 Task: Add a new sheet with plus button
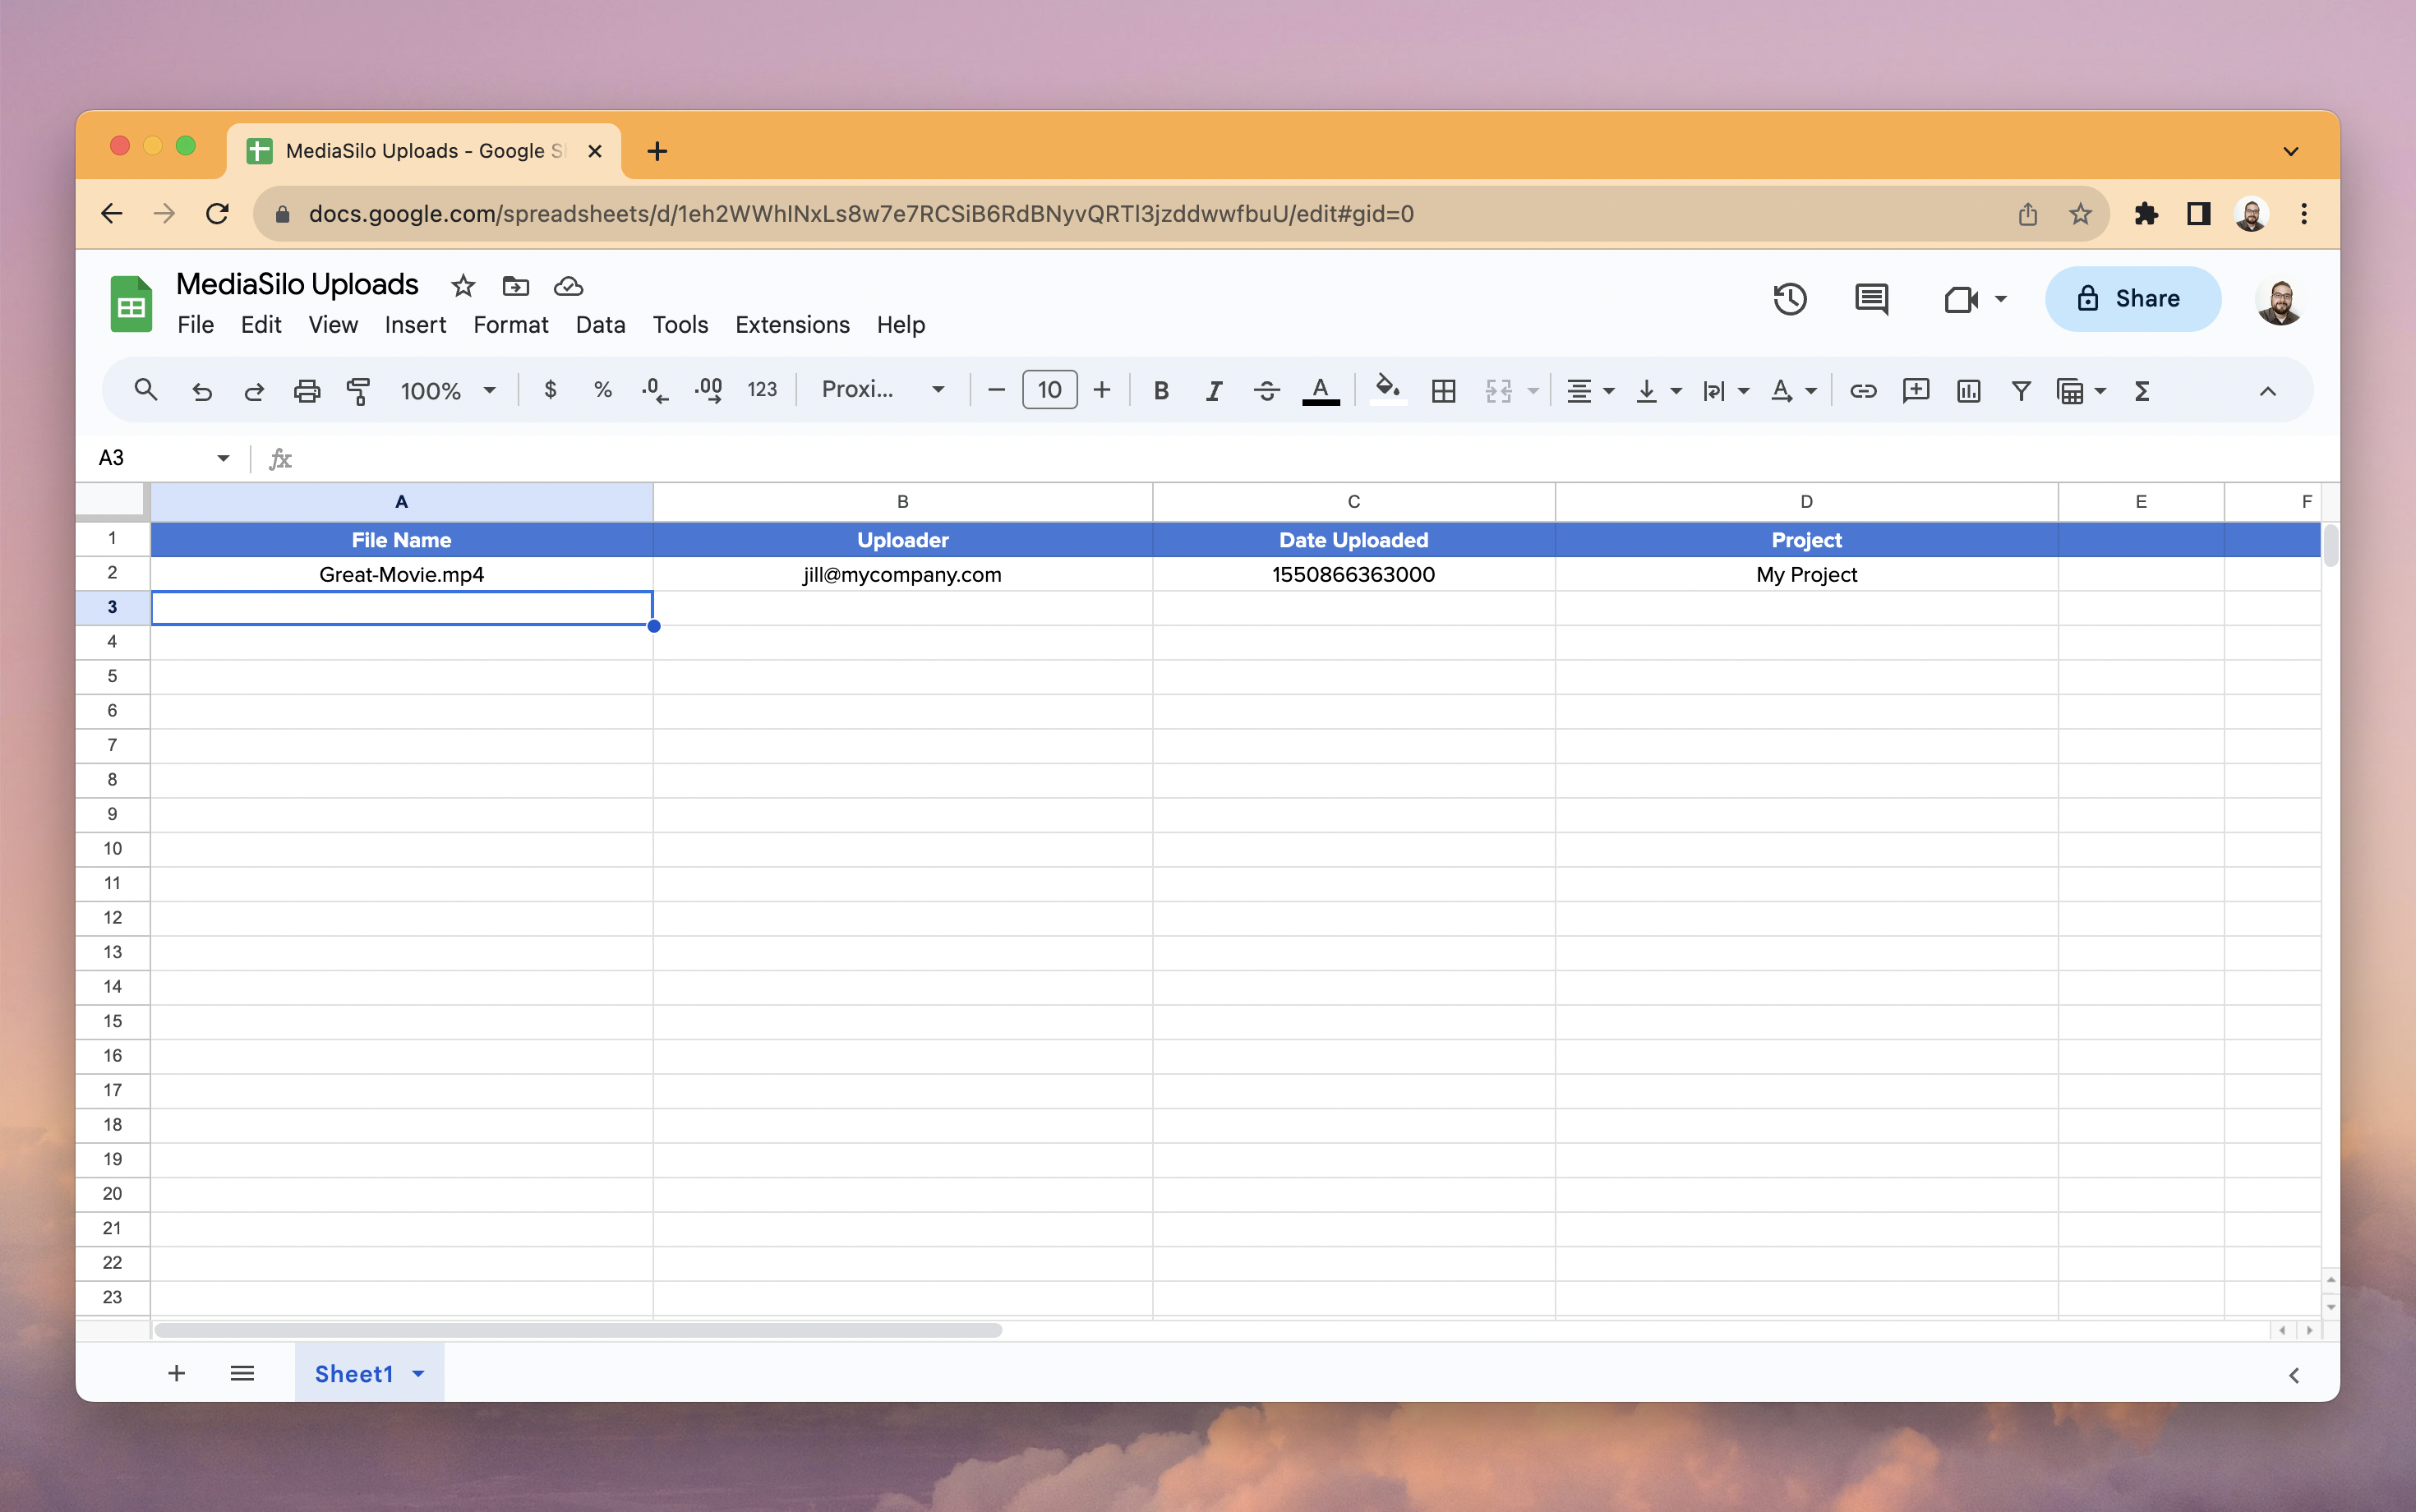pyautogui.click(x=176, y=1373)
